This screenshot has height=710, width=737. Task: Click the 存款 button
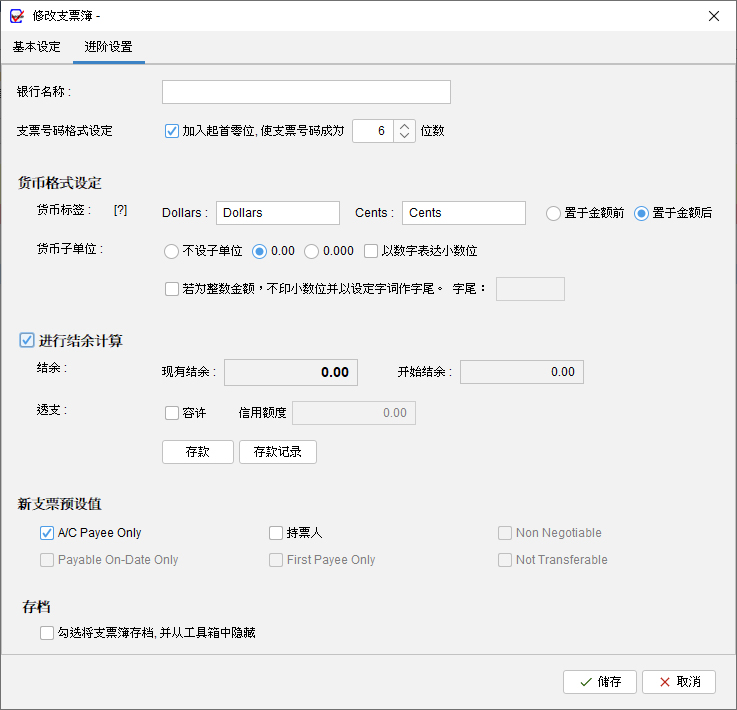pos(198,452)
